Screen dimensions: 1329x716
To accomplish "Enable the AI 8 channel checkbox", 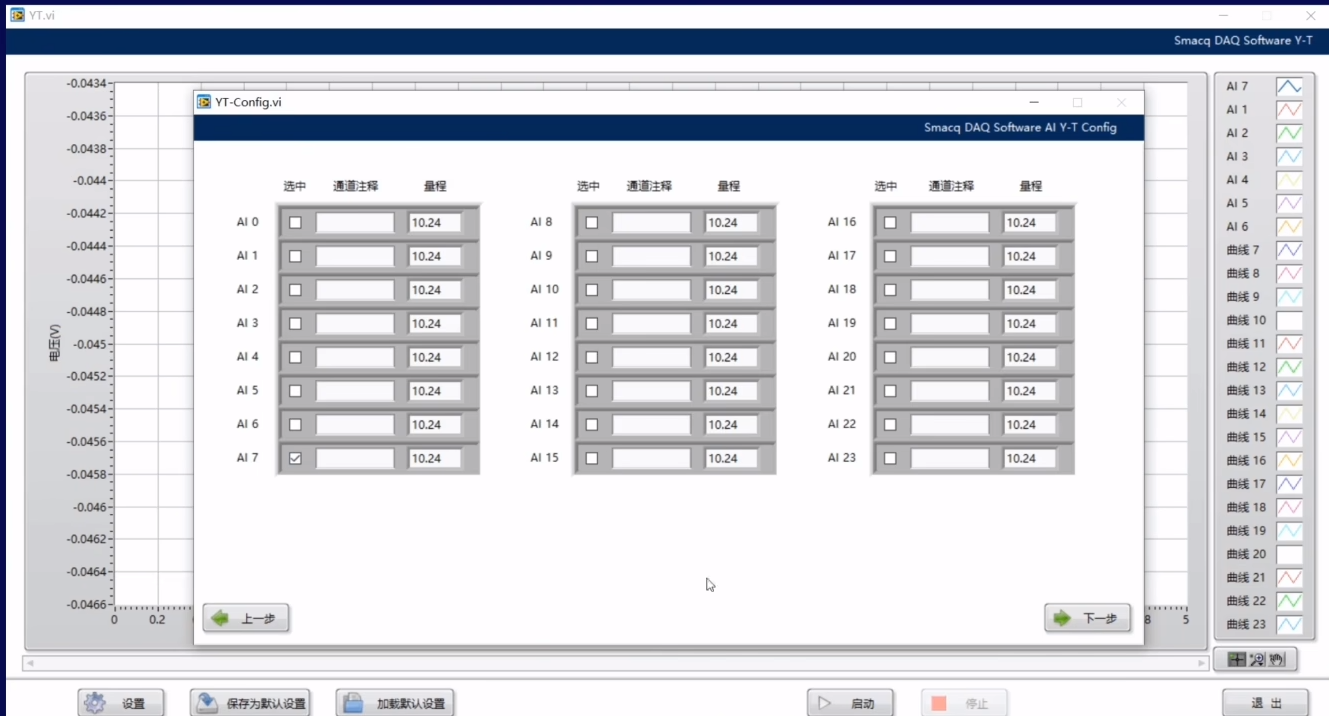I will tap(592, 223).
